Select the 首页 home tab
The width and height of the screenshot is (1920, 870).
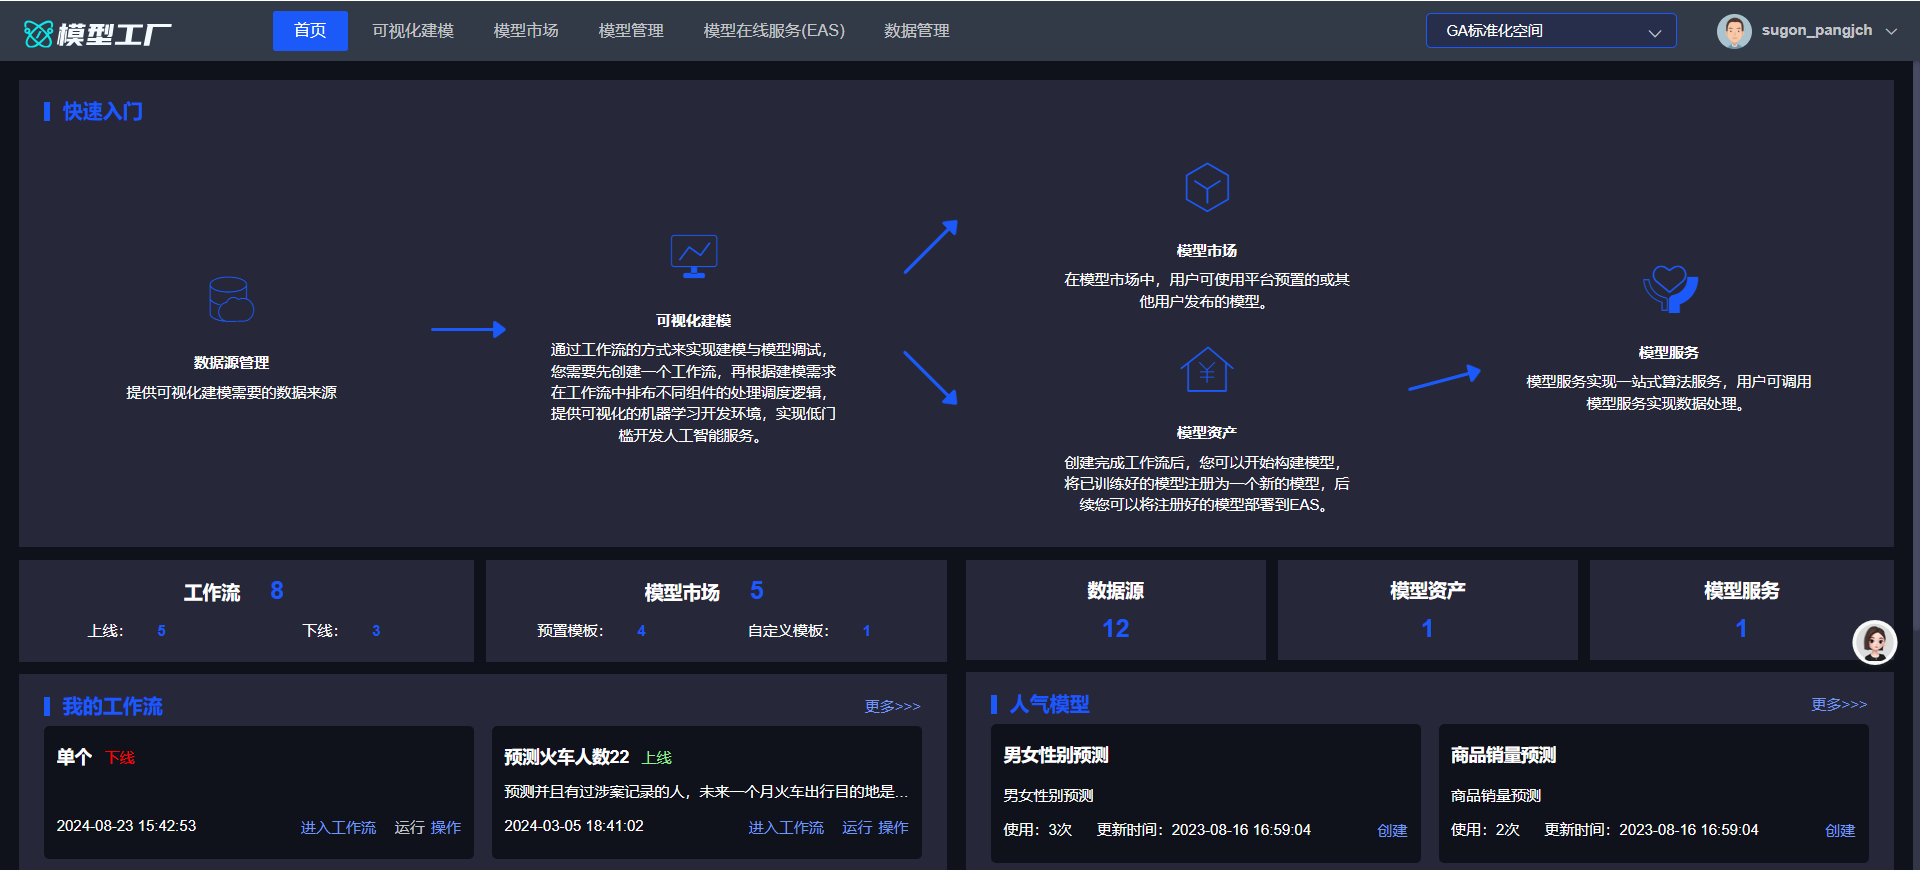click(x=310, y=31)
